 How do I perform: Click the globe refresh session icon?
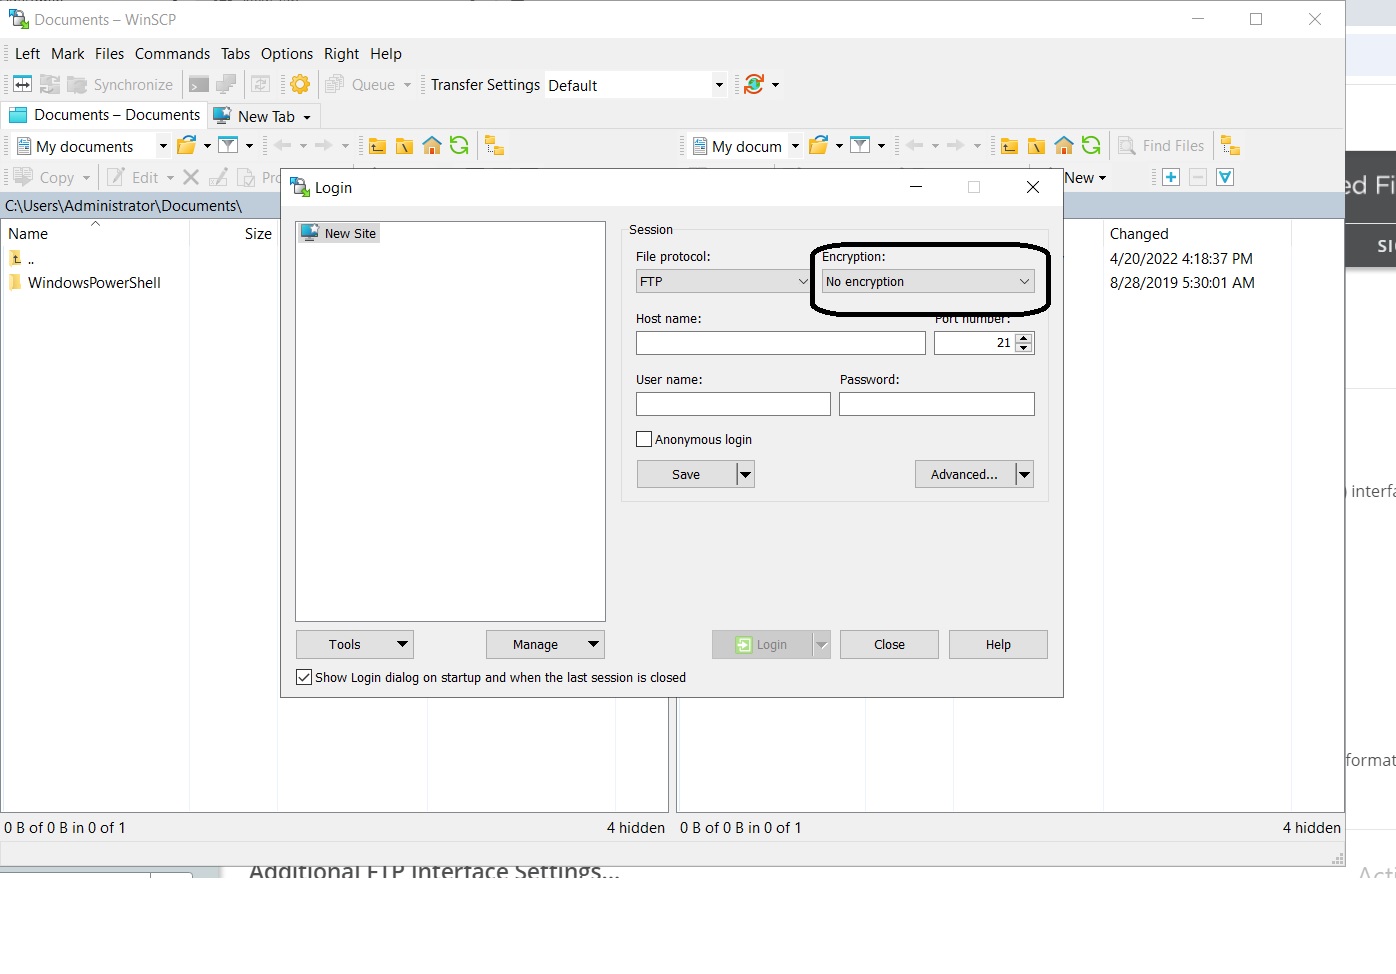pyautogui.click(x=754, y=85)
